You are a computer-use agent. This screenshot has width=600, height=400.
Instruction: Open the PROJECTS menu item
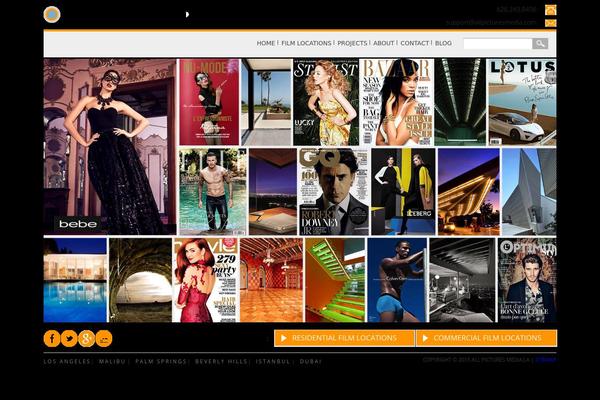click(352, 43)
